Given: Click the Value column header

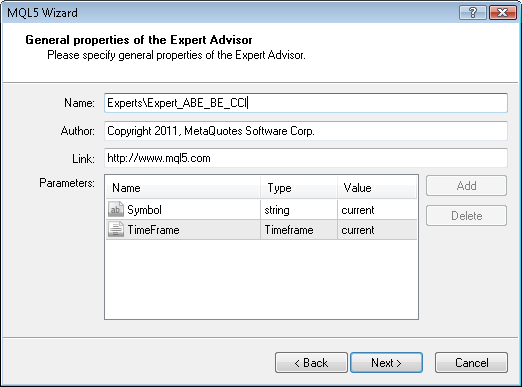Looking at the screenshot, I should point(377,188).
